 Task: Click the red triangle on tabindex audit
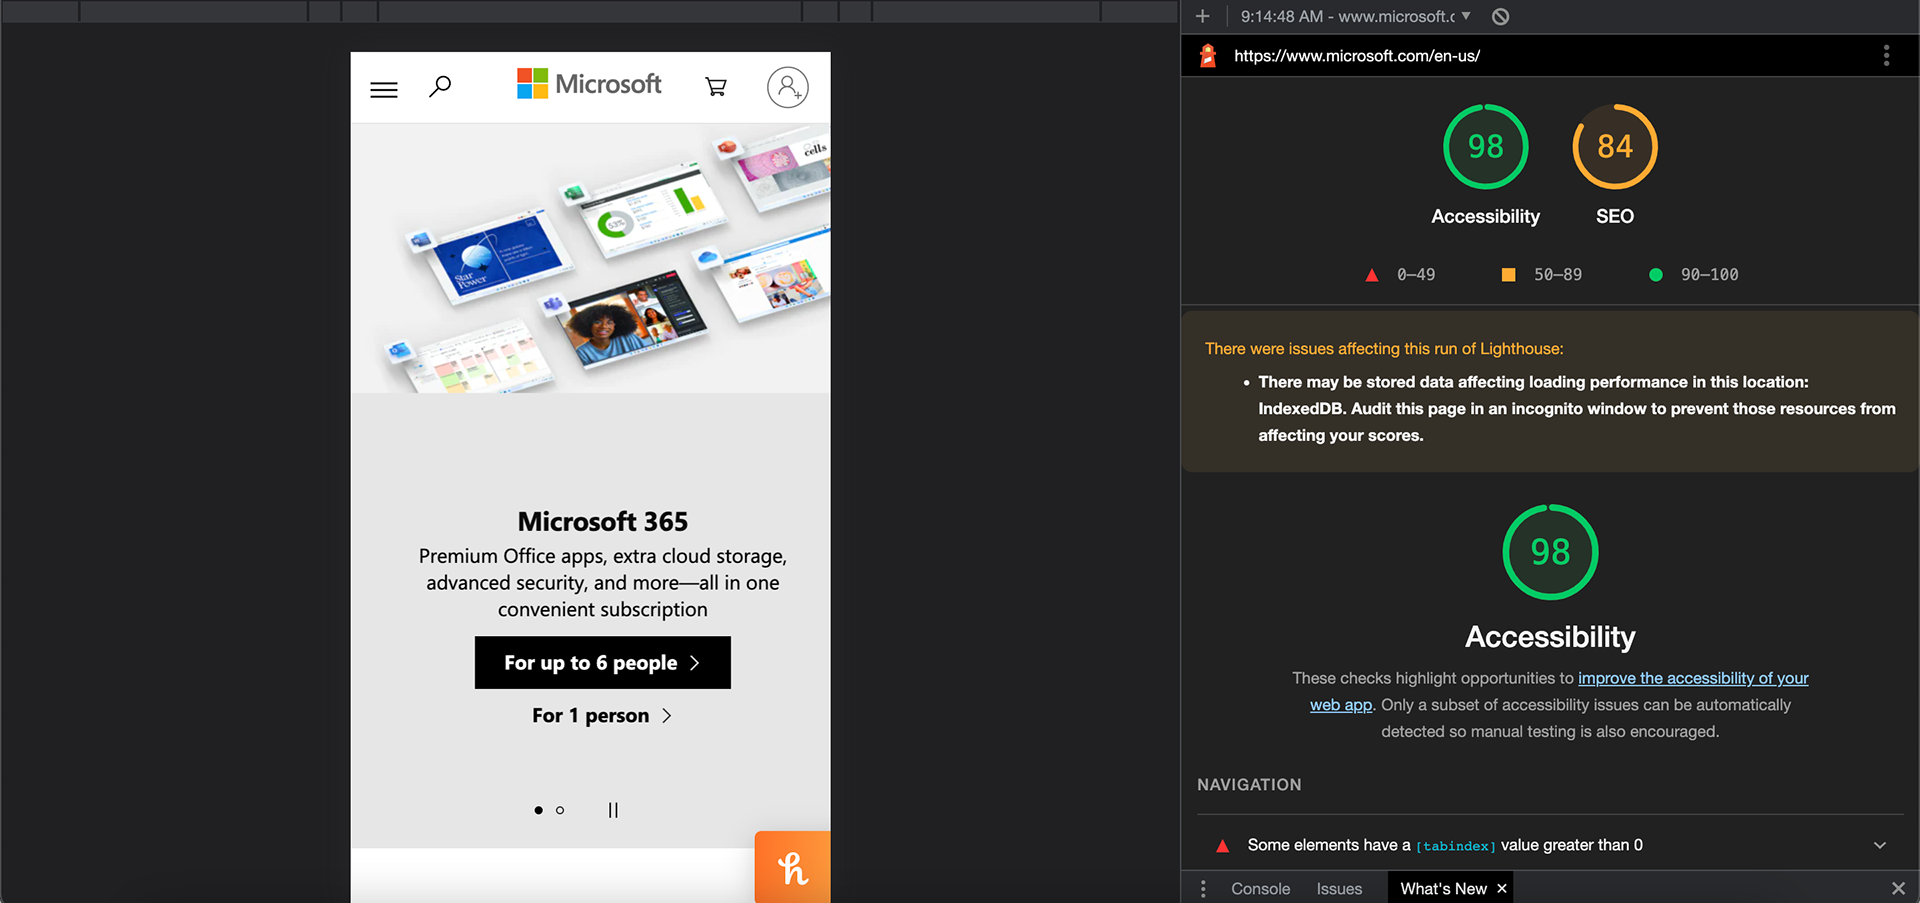point(1222,846)
